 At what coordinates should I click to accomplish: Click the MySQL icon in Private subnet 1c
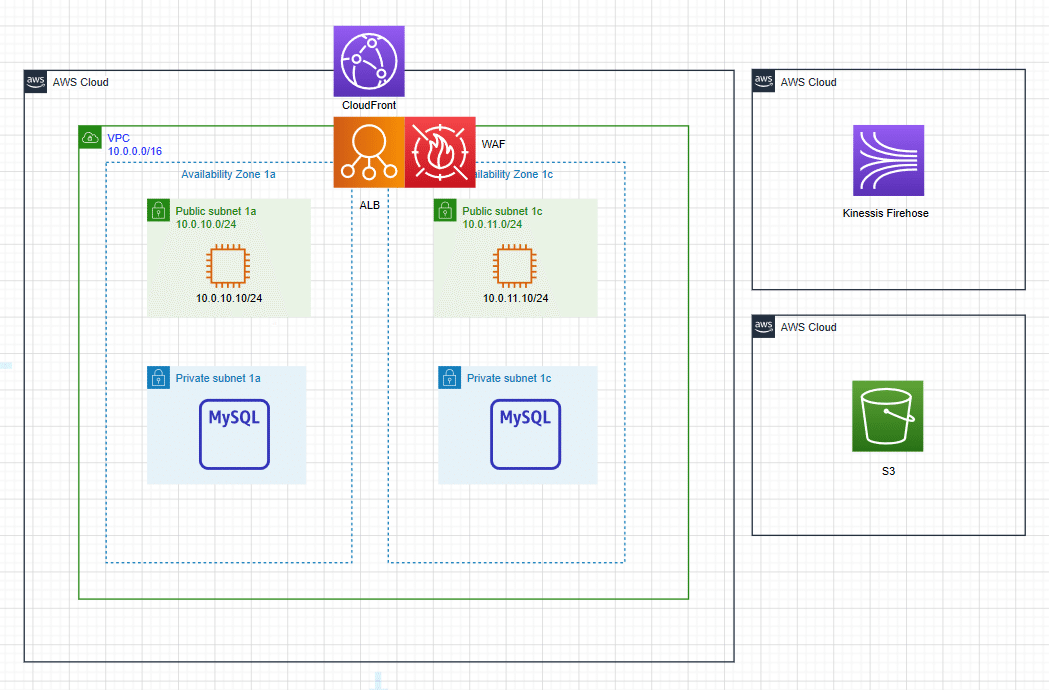pos(525,434)
